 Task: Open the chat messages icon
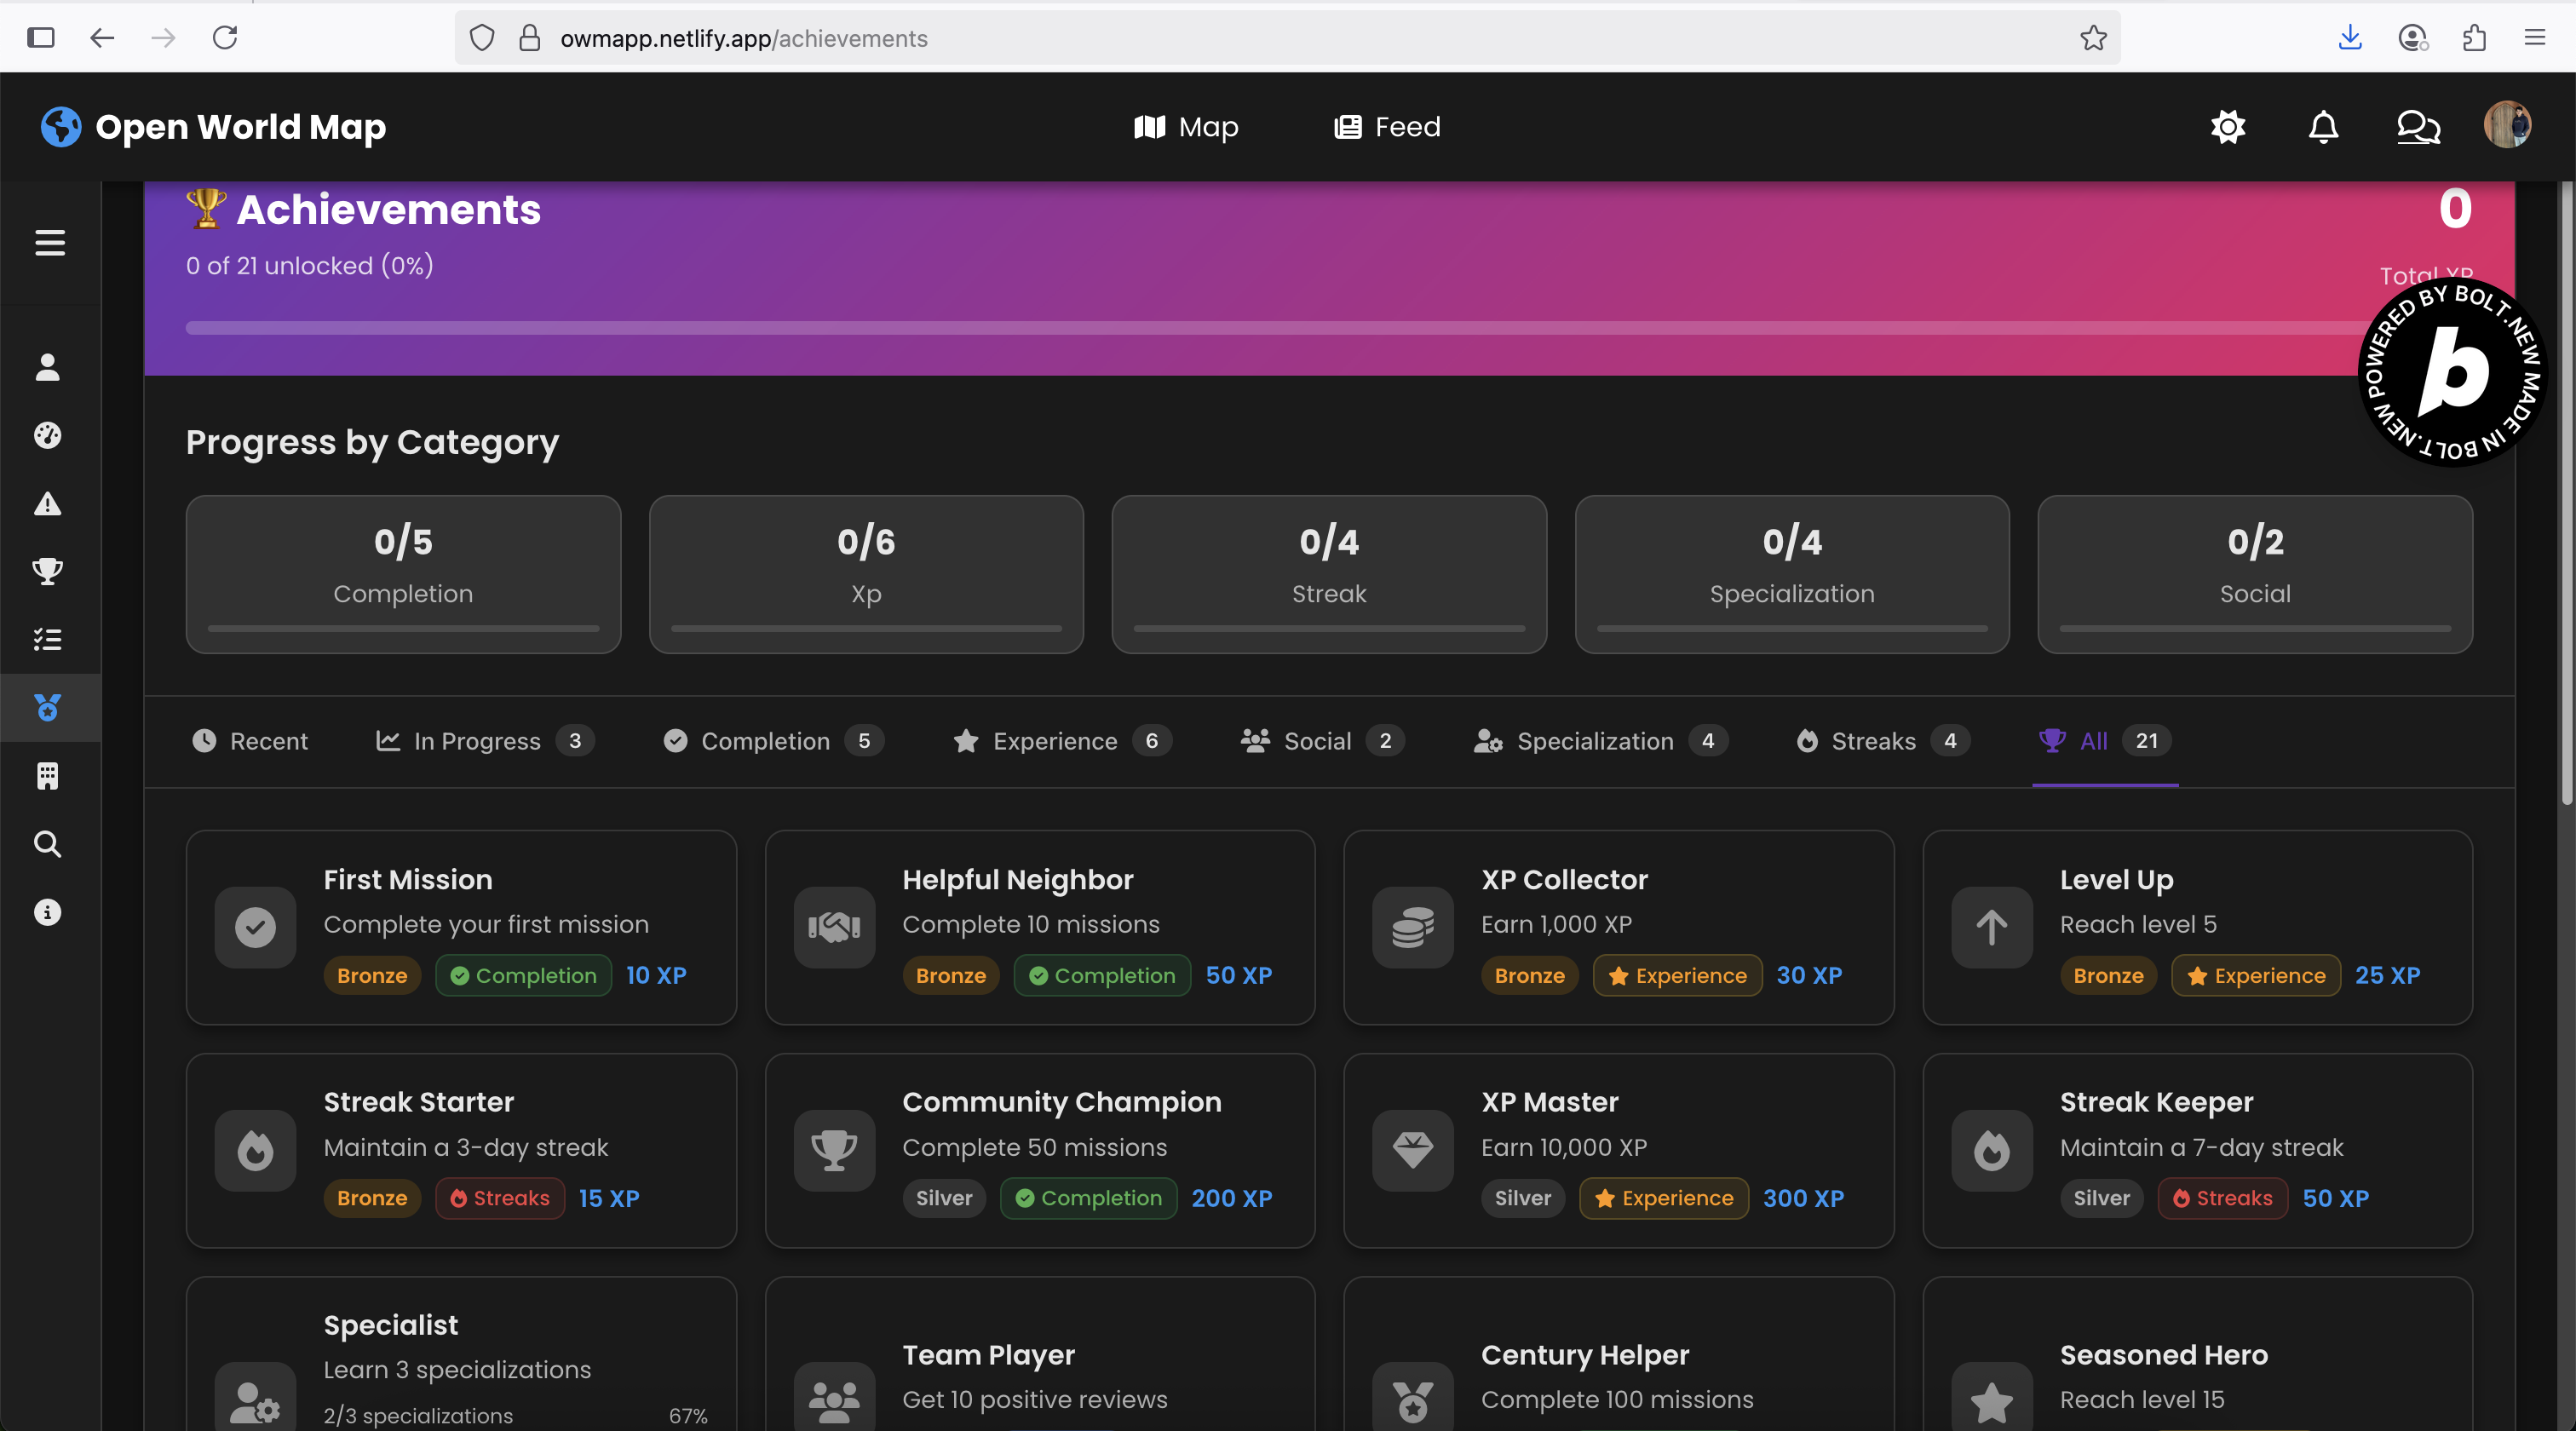2418,127
